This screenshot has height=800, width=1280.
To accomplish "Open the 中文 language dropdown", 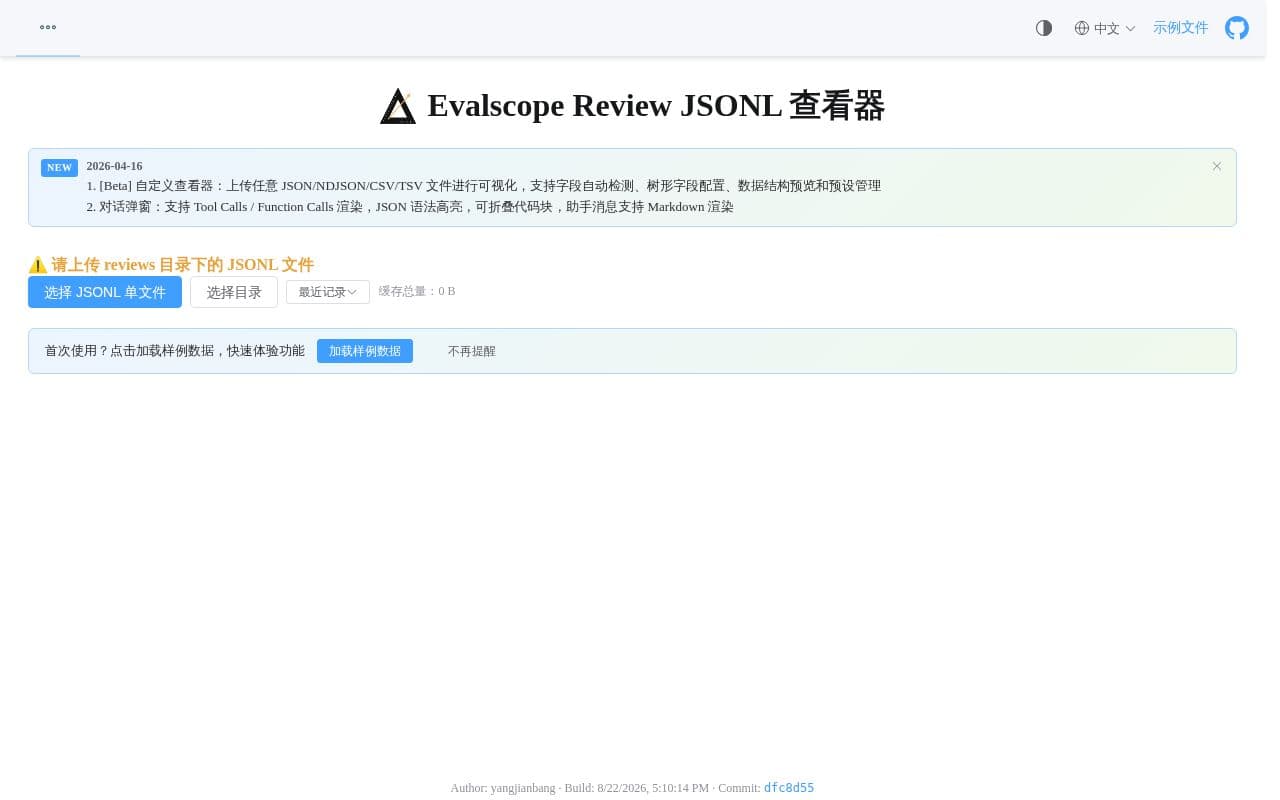I will (x=1105, y=28).
